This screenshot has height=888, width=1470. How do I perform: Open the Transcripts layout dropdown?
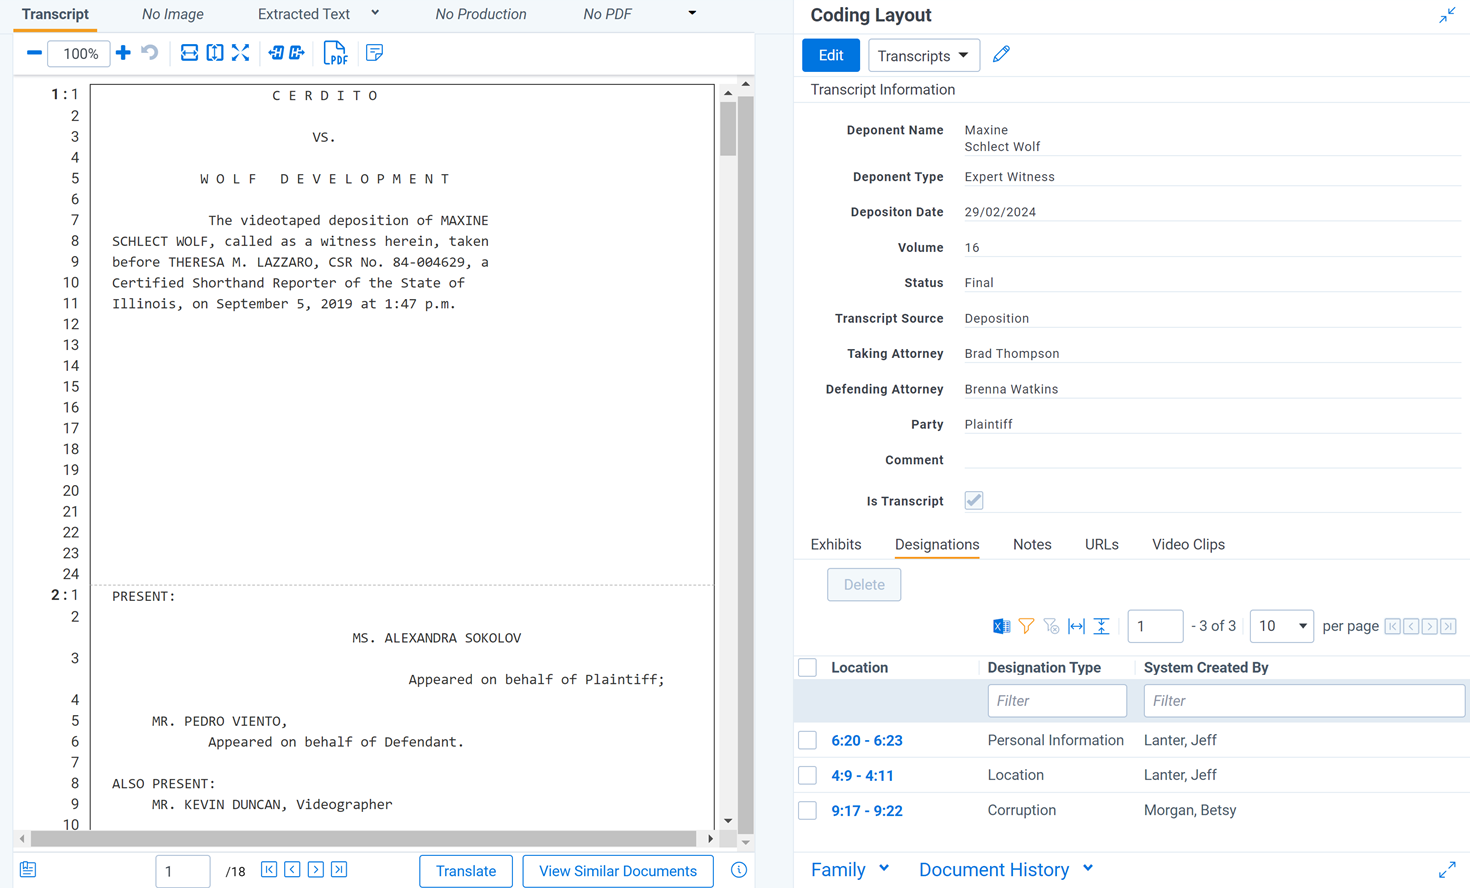point(924,55)
